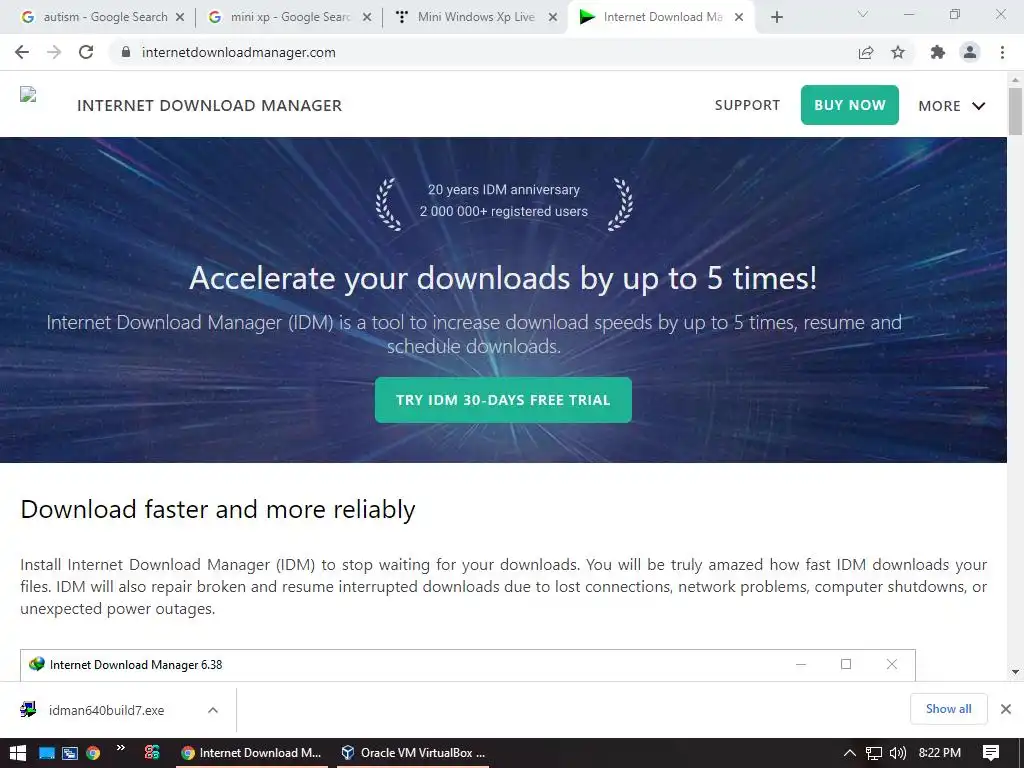Click the padlock site info icon
This screenshot has height=768, width=1024.
click(x=126, y=52)
